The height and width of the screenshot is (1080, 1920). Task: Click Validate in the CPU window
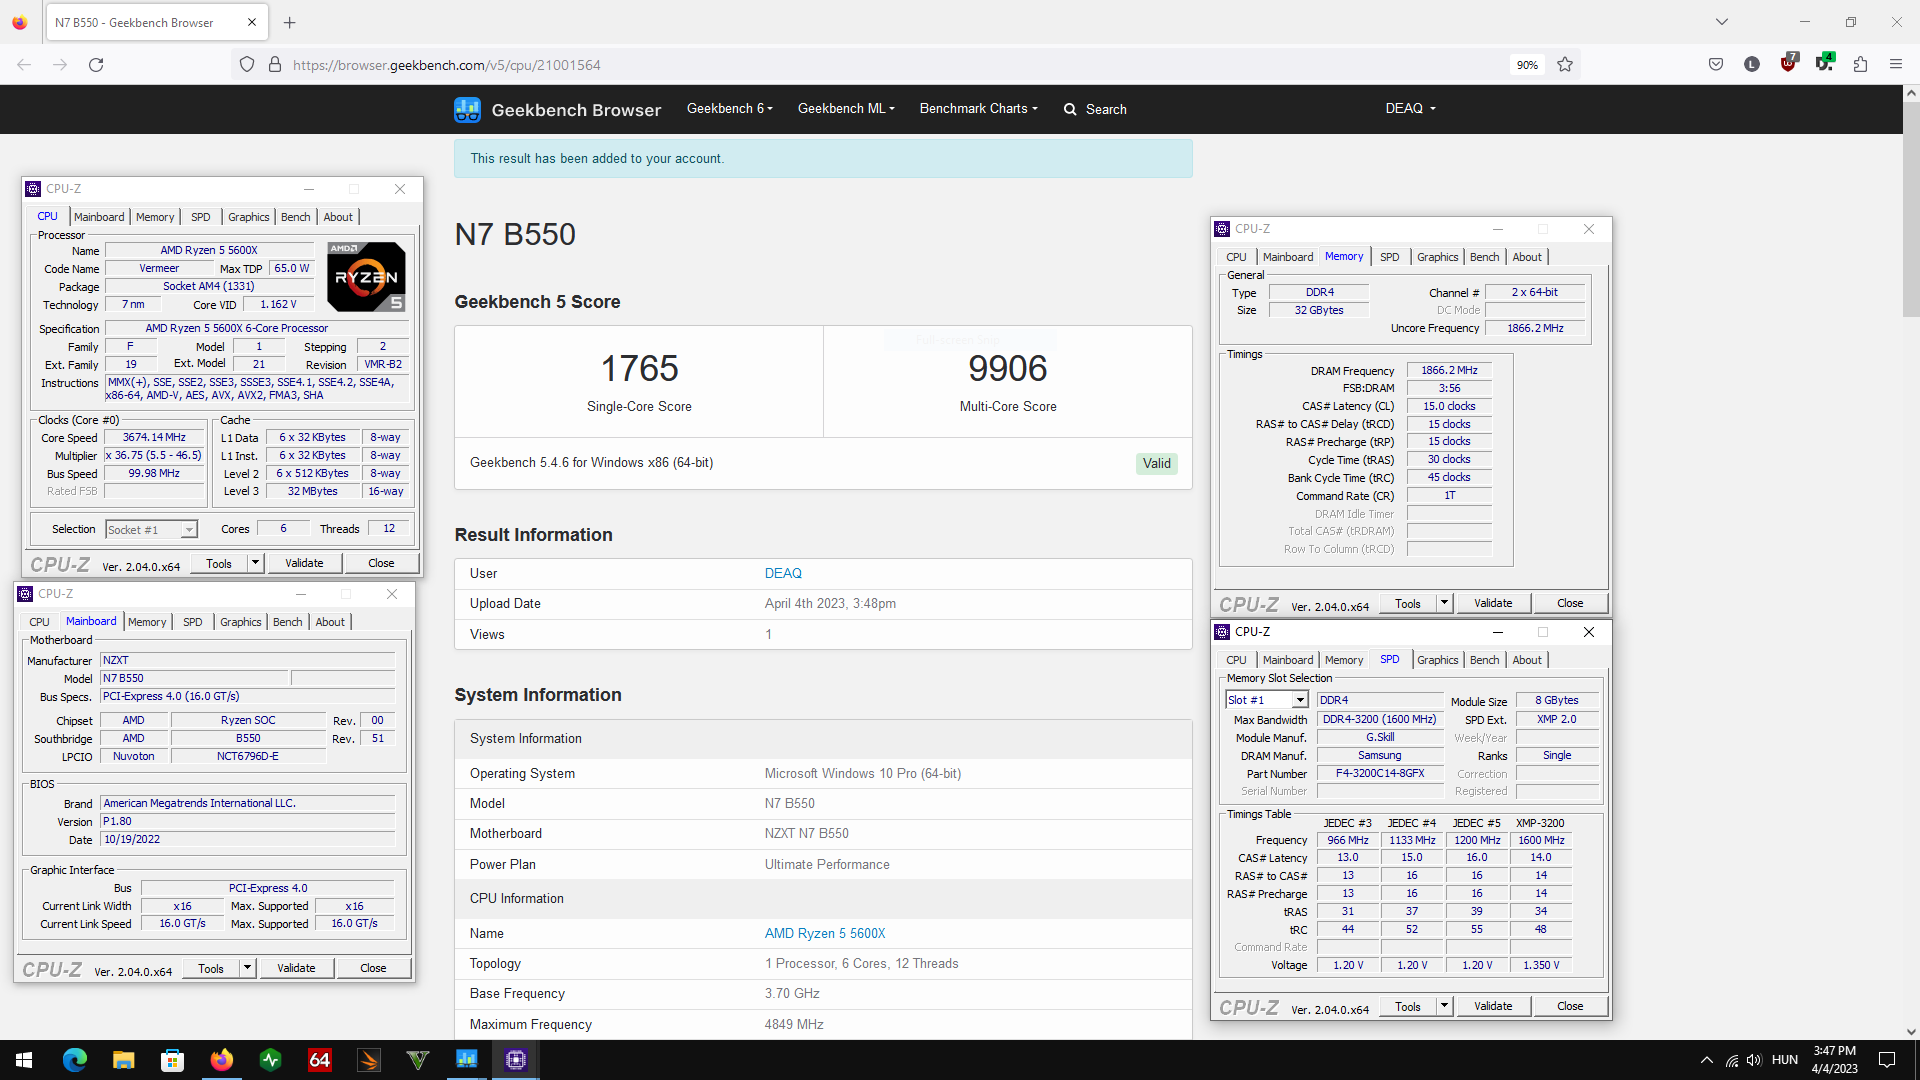(304, 563)
